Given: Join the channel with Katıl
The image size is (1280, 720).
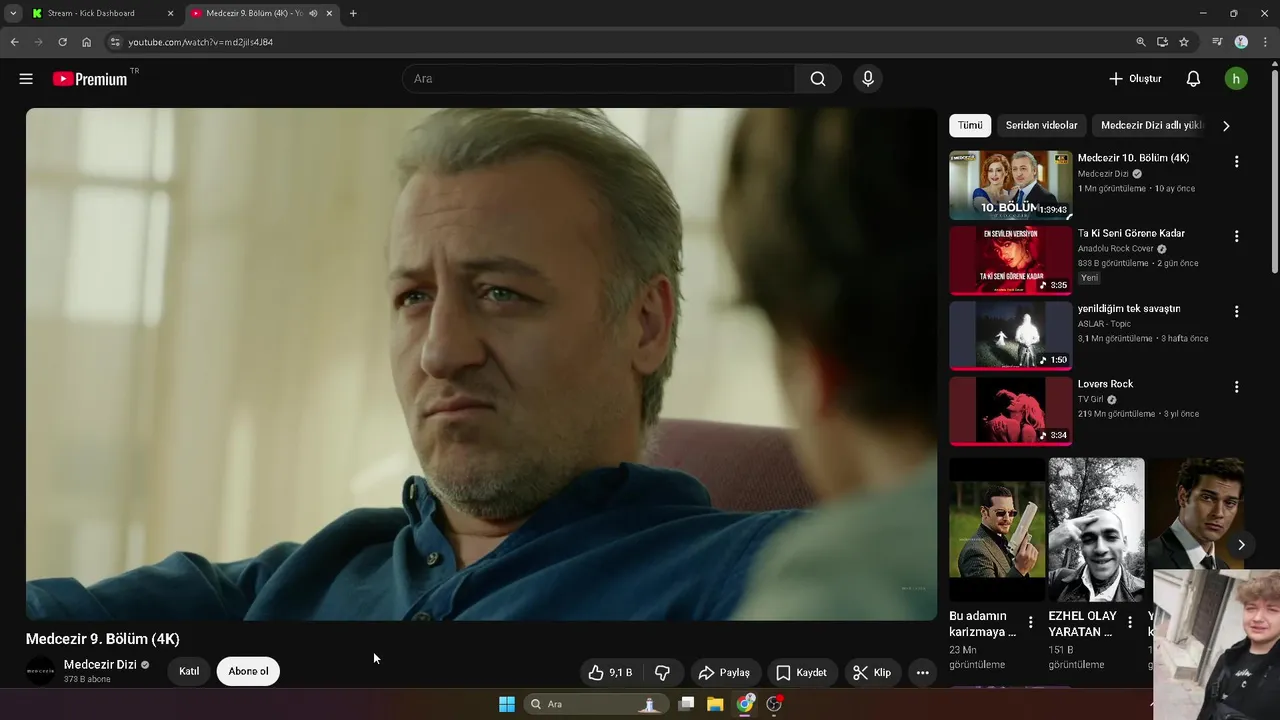Looking at the screenshot, I should tap(189, 671).
